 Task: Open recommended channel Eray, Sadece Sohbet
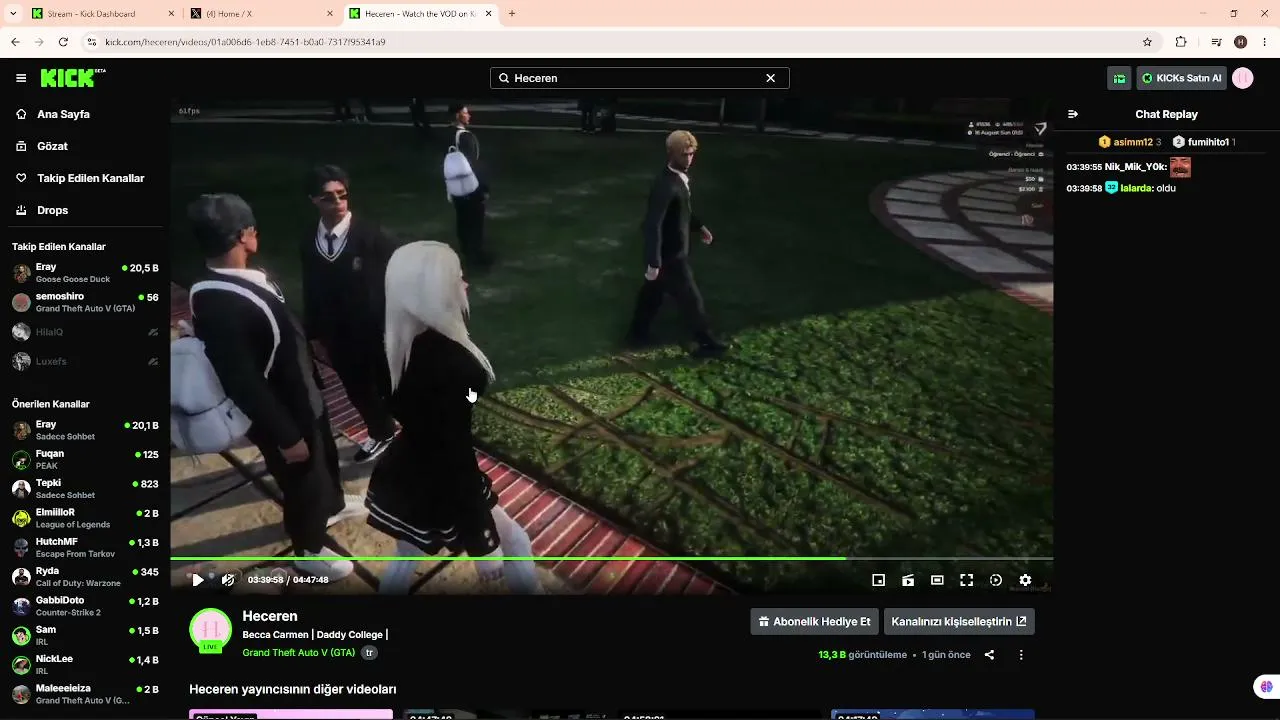85,430
